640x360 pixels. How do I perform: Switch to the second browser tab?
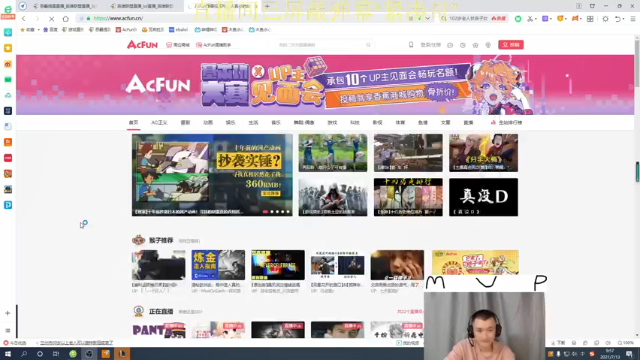click(x=143, y=6)
